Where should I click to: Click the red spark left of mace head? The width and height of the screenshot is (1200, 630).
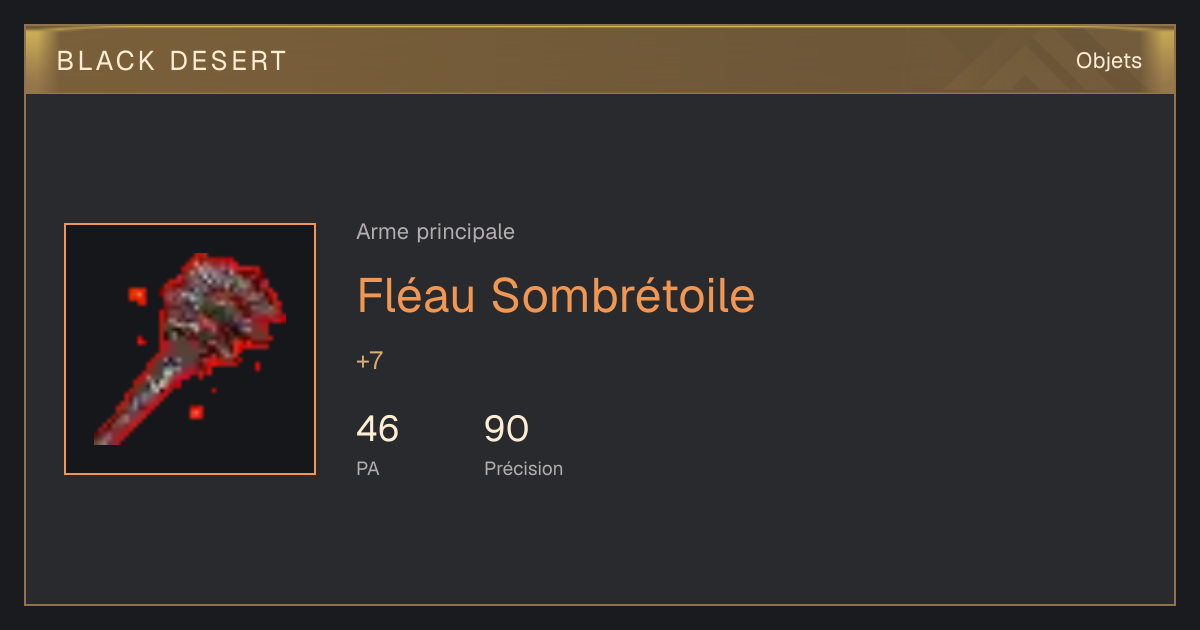tap(137, 296)
